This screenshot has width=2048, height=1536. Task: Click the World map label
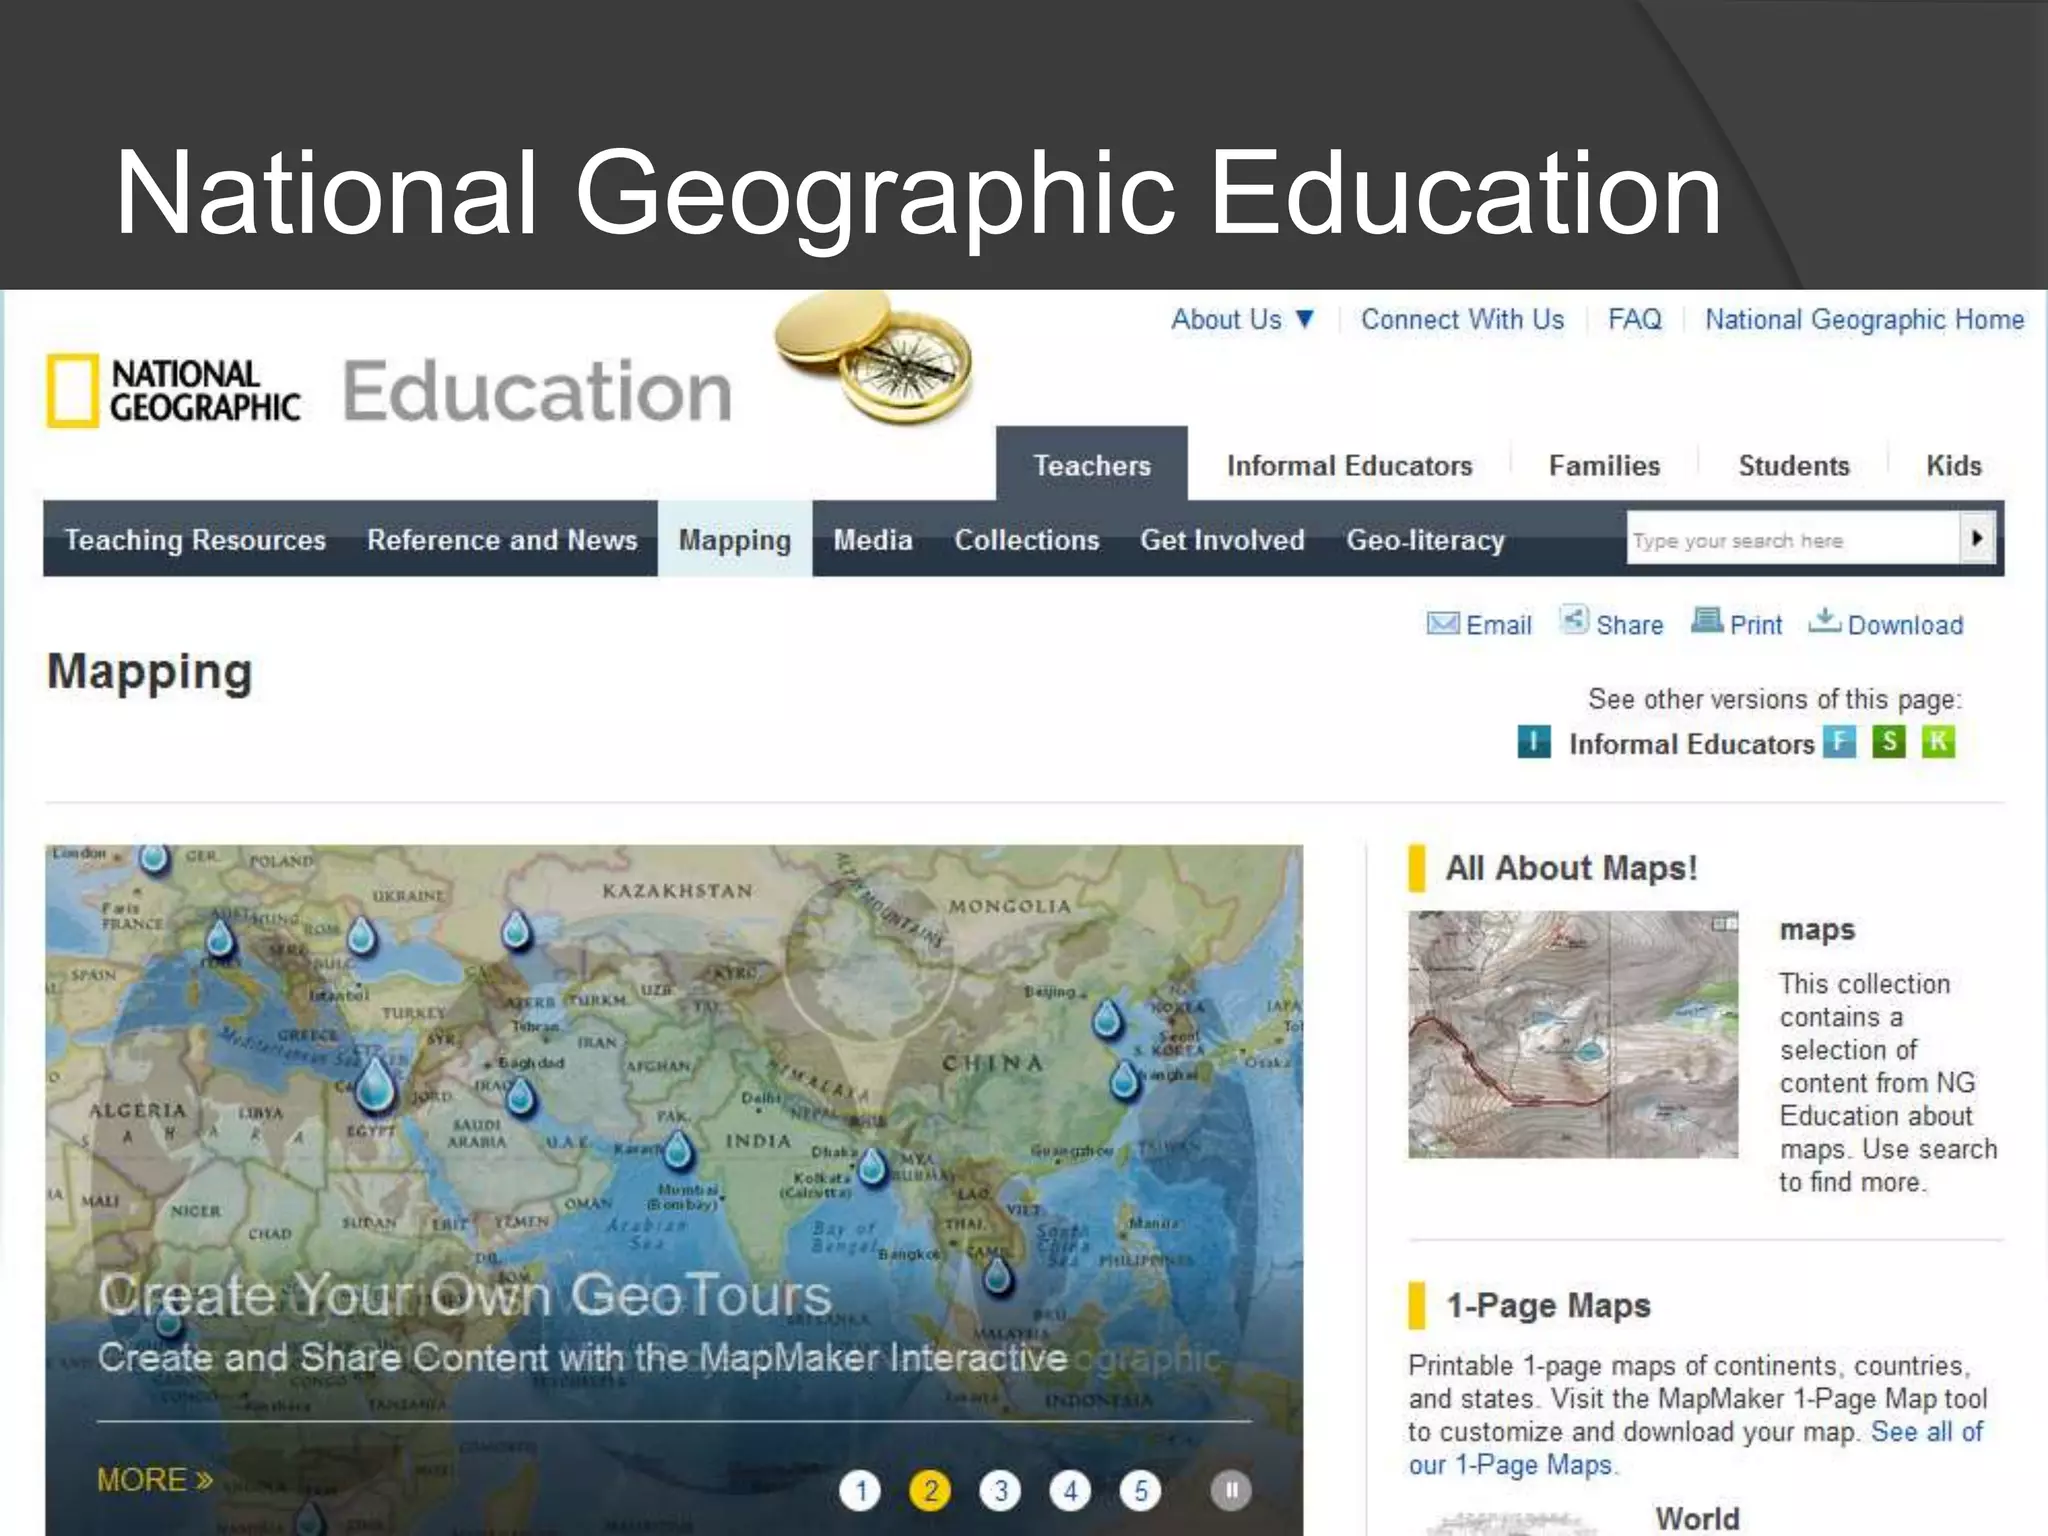(x=1697, y=1518)
